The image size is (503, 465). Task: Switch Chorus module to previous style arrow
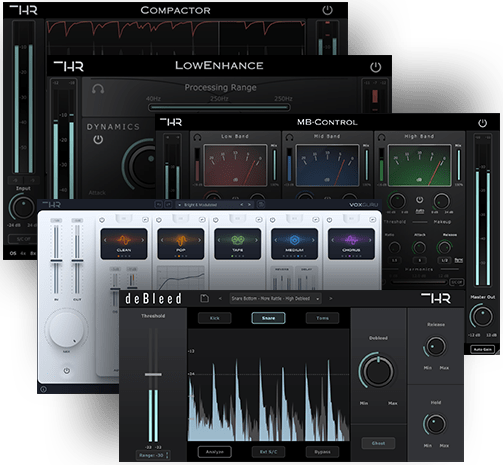[x=332, y=240]
